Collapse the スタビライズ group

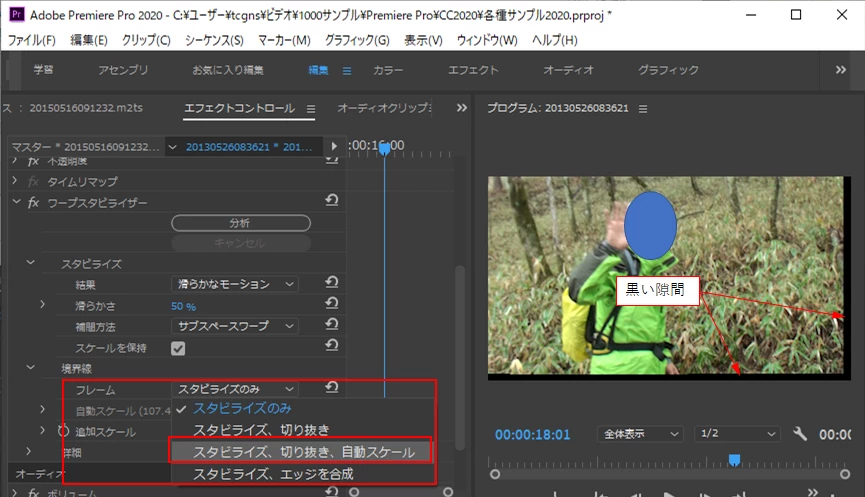[x=31, y=263]
